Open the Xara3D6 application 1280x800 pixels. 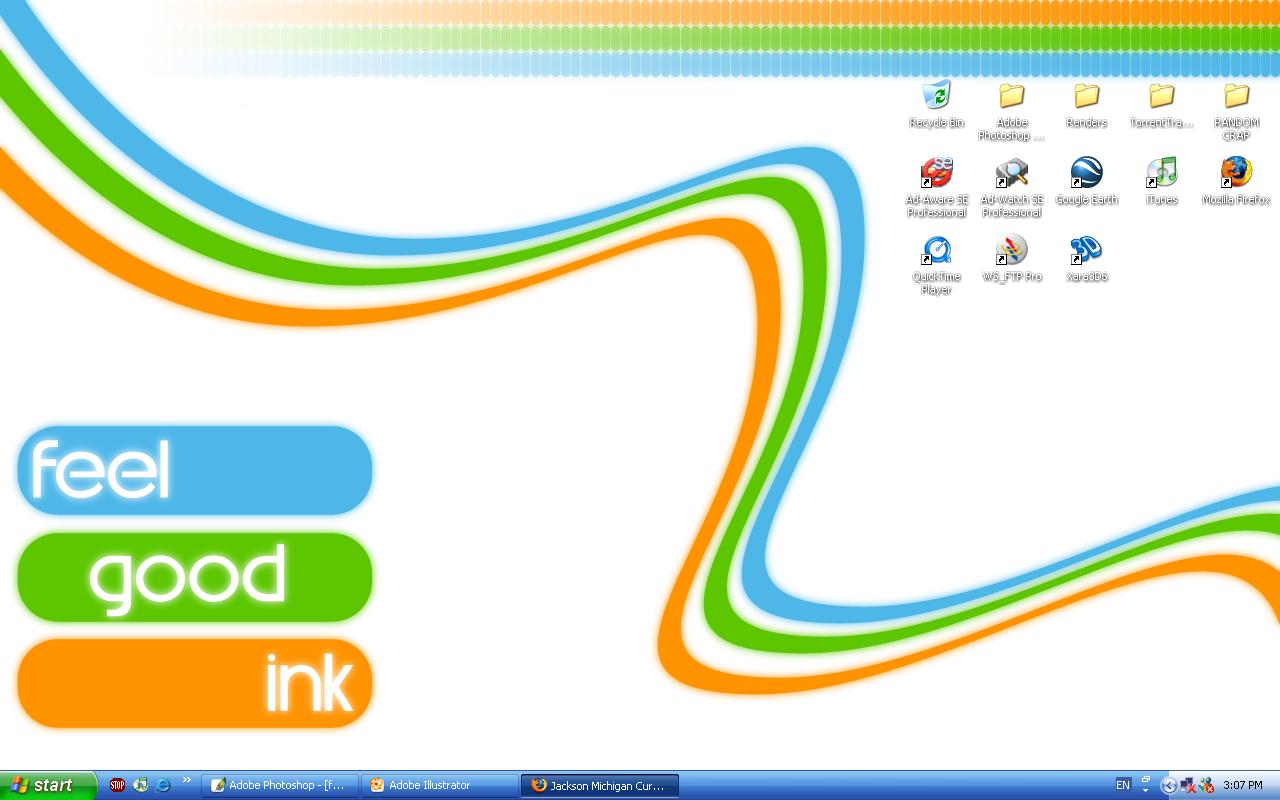tap(1086, 250)
